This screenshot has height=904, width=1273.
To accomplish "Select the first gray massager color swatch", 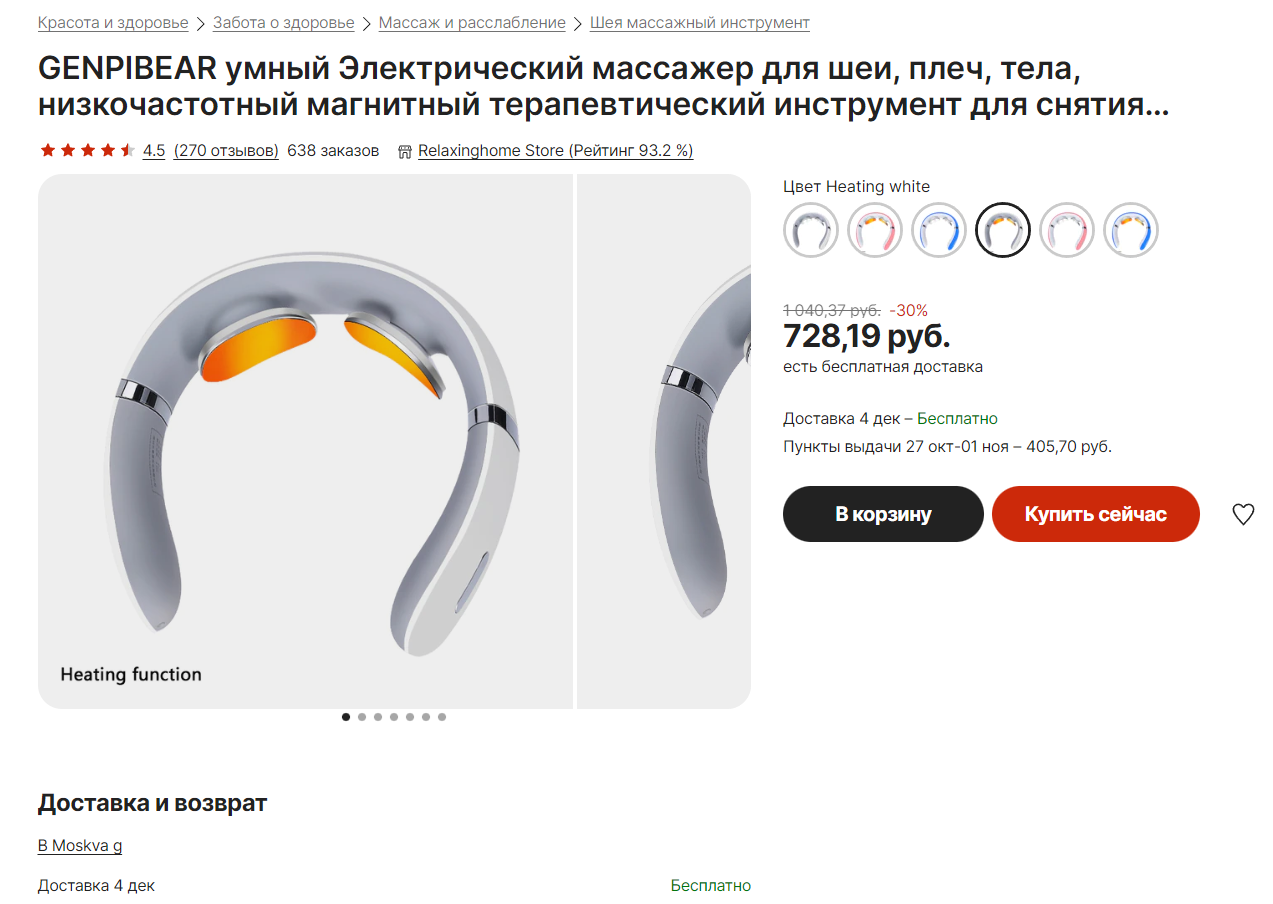I will coord(811,230).
